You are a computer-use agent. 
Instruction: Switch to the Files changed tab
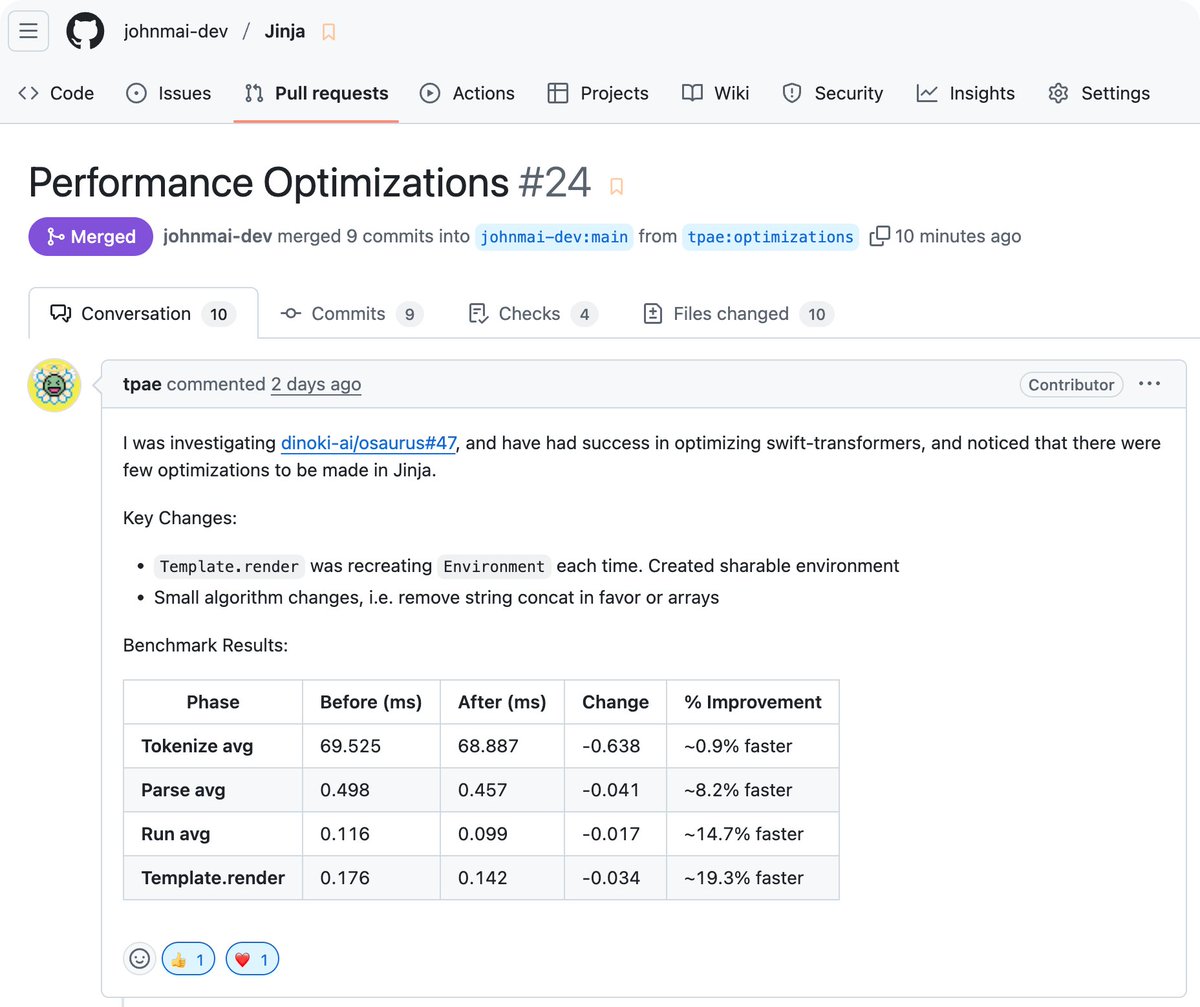point(737,314)
